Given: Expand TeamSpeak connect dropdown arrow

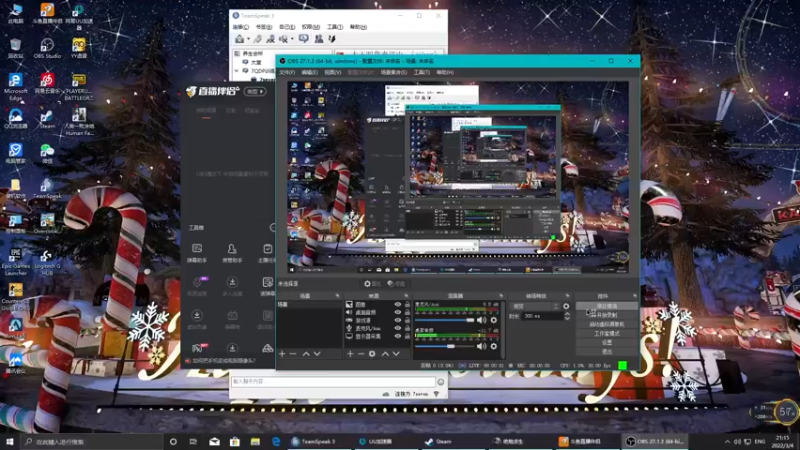Looking at the screenshot, I should [x=248, y=39].
